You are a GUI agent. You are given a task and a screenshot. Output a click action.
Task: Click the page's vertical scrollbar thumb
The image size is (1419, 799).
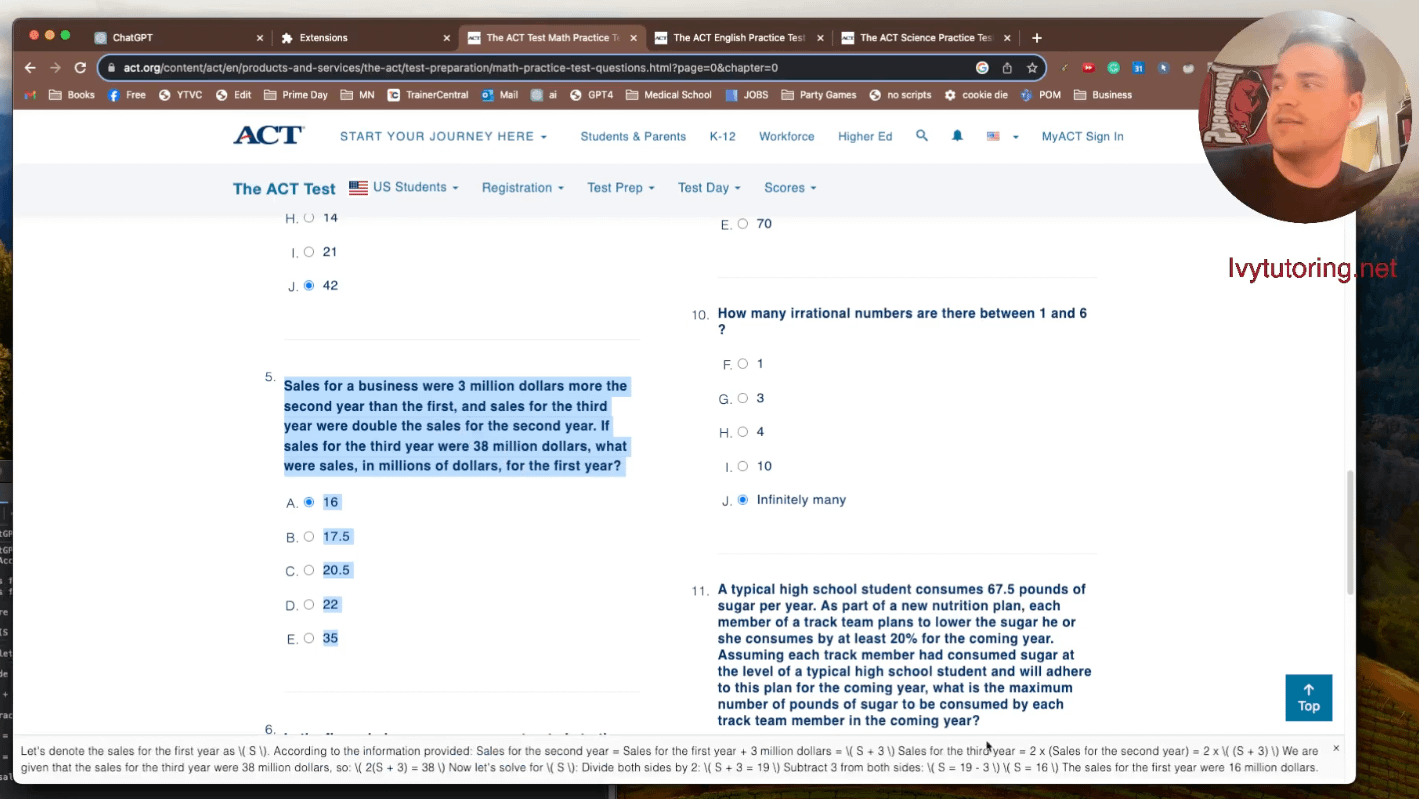[x=1349, y=530]
